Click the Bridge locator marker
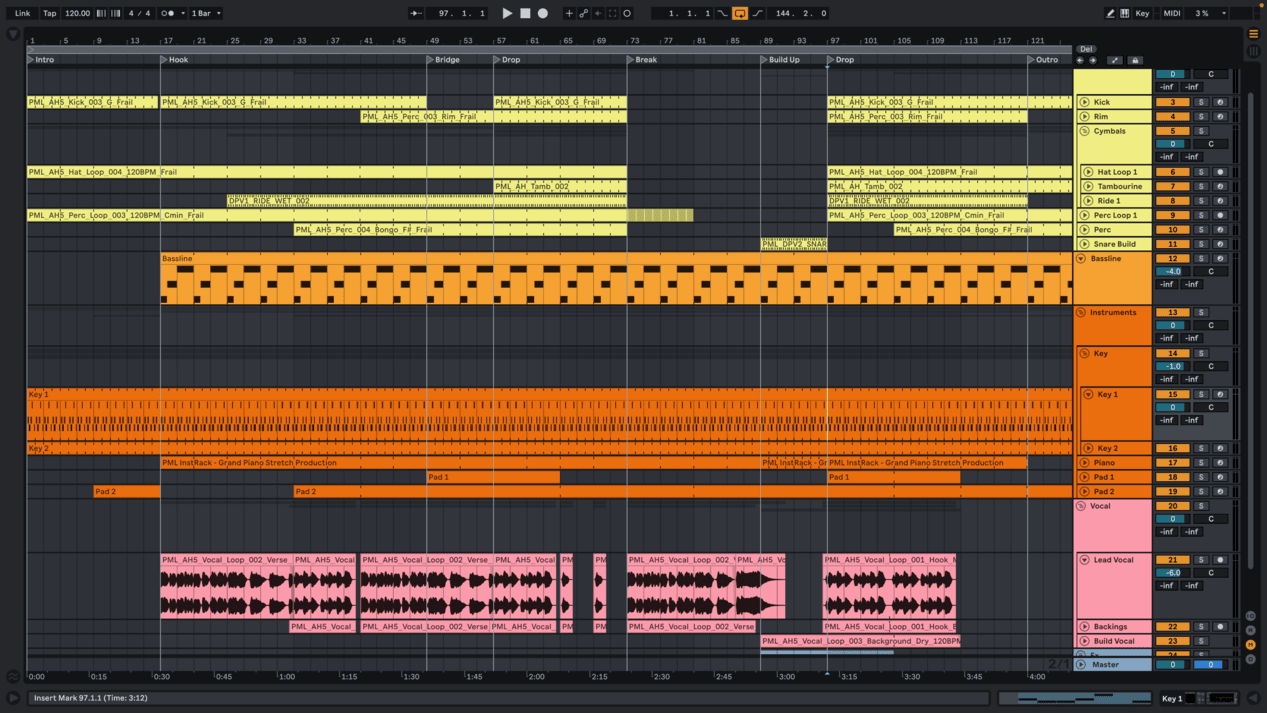The image size is (1267, 713). [x=446, y=60]
